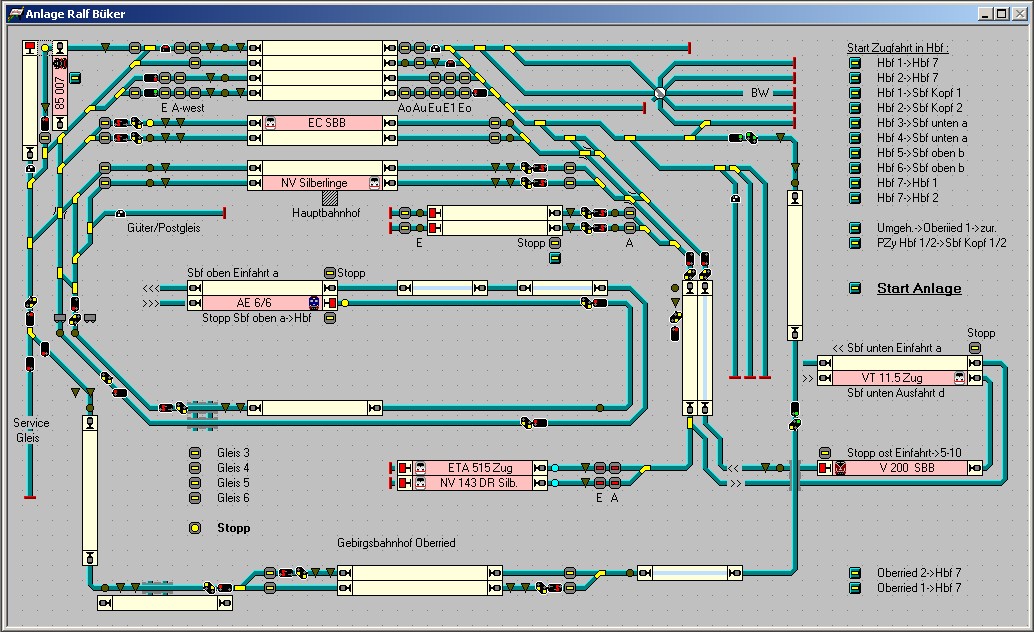Click the NV Silberlinge train icon
Viewport: 1034px width, 632px height.
[x=374, y=183]
